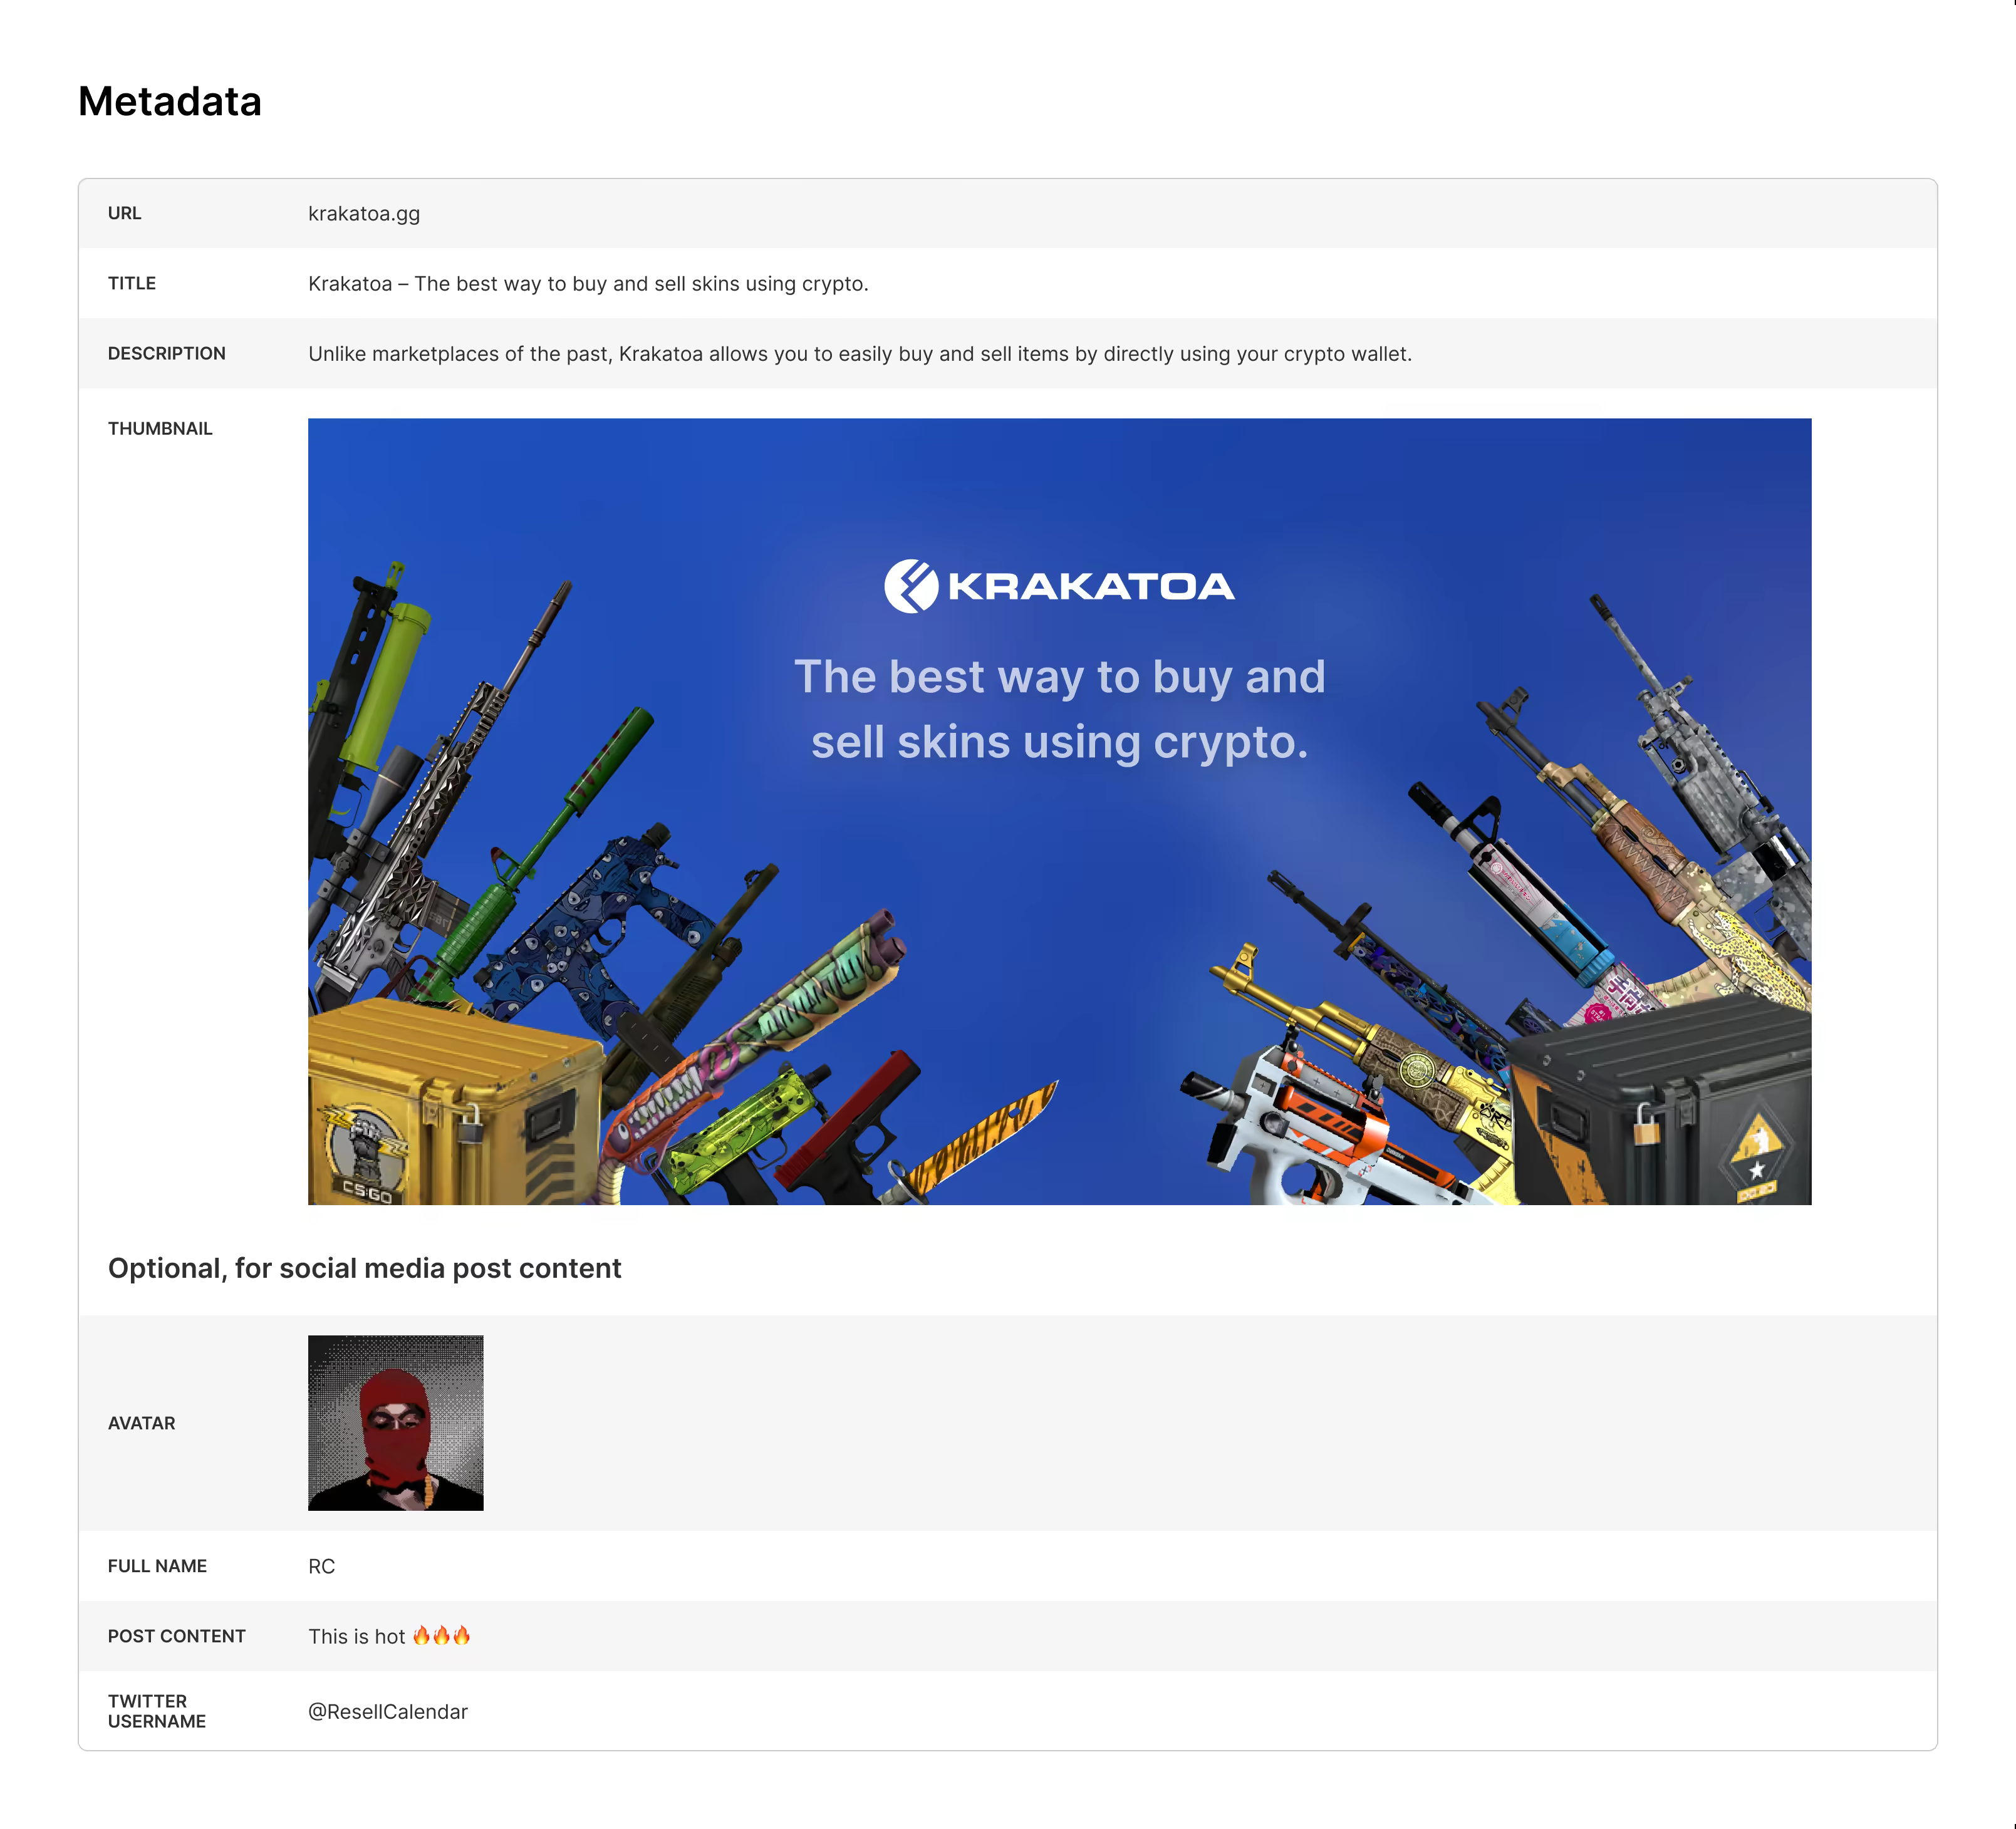This screenshot has width=2016, height=1829.
Task: Open the @ResellCalendar Twitter username
Action: [x=388, y=1712]
